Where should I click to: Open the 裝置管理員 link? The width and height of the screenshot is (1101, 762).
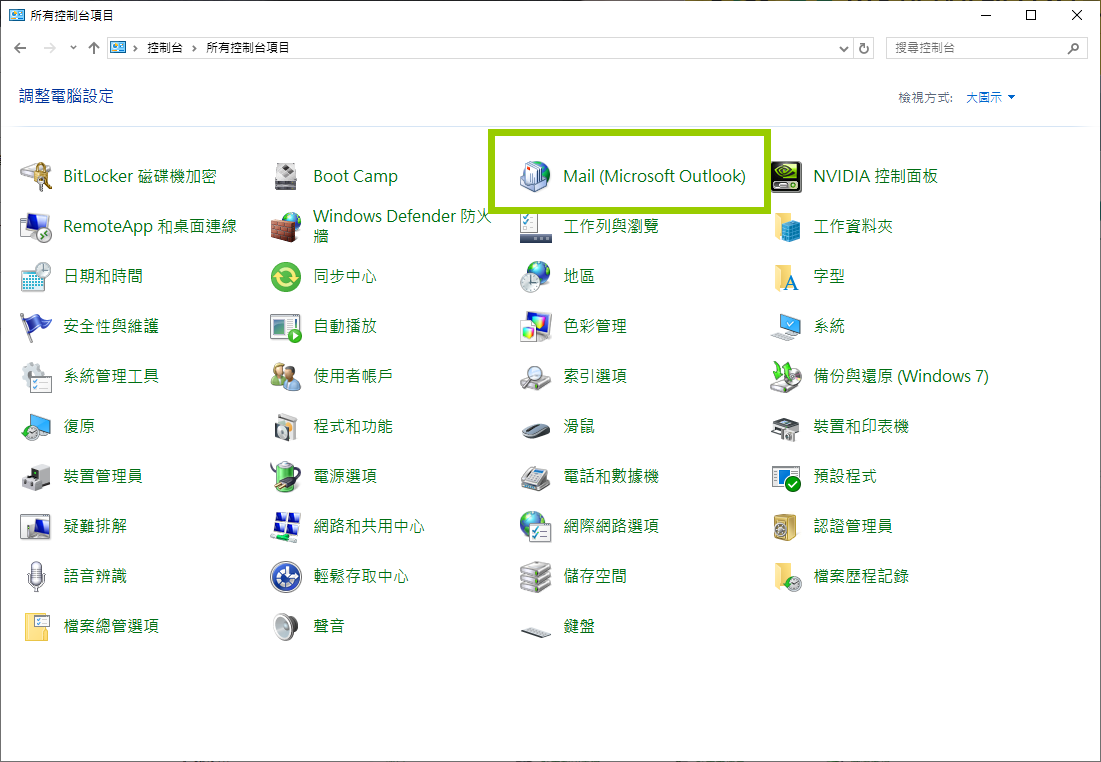point(102,477)
